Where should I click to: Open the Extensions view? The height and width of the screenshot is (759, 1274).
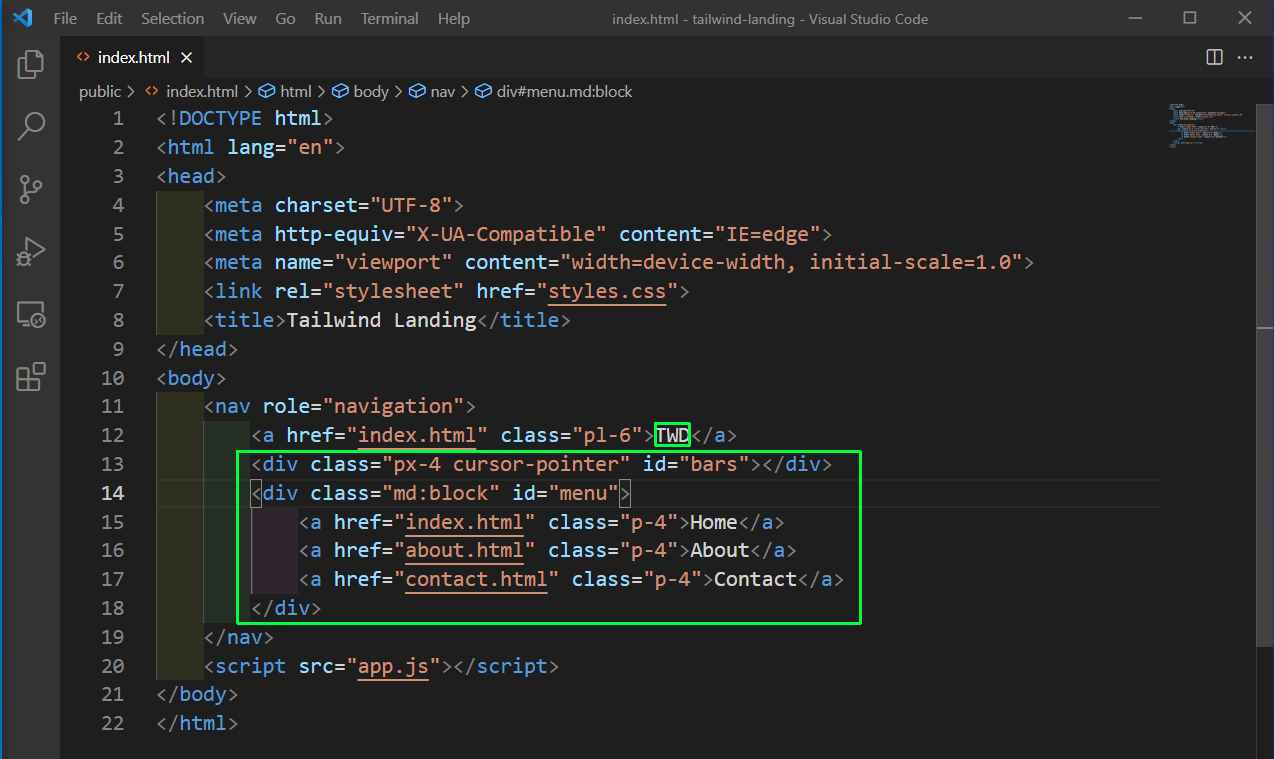[x=31, y=377]
